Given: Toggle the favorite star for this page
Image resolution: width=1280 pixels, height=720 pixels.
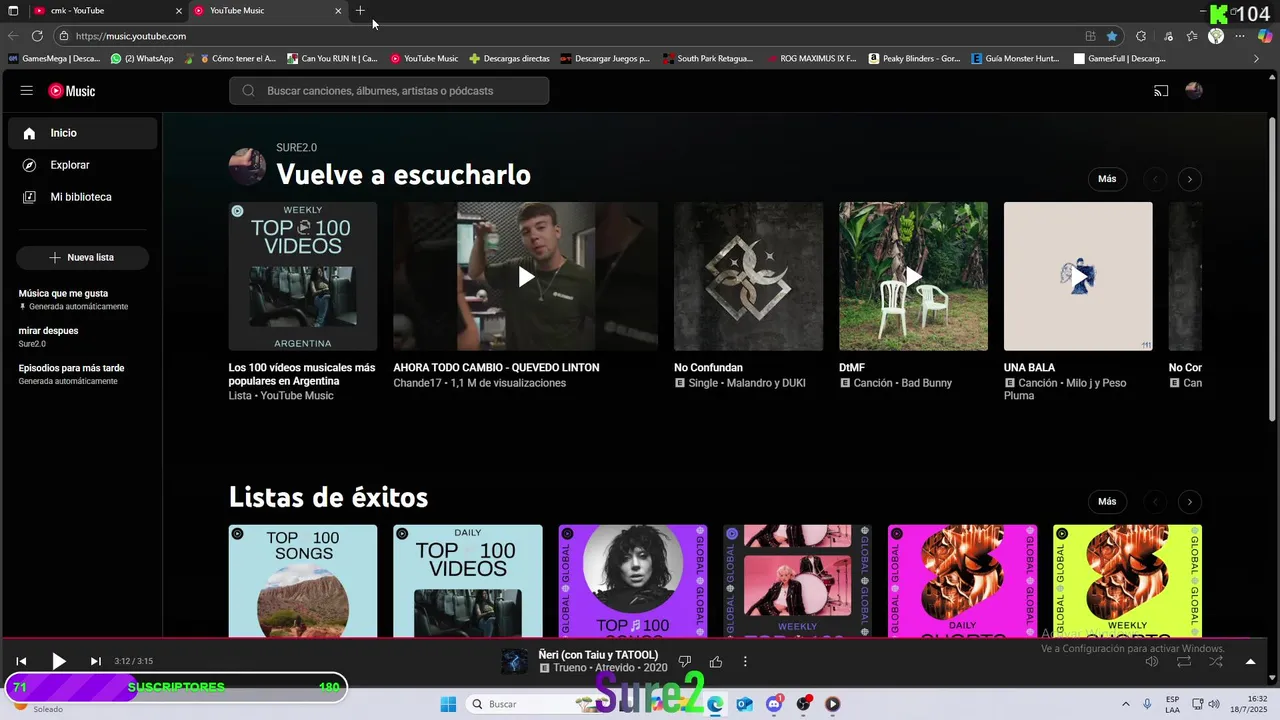Looking at the screenshot, I should click(x=1112, y=36).
